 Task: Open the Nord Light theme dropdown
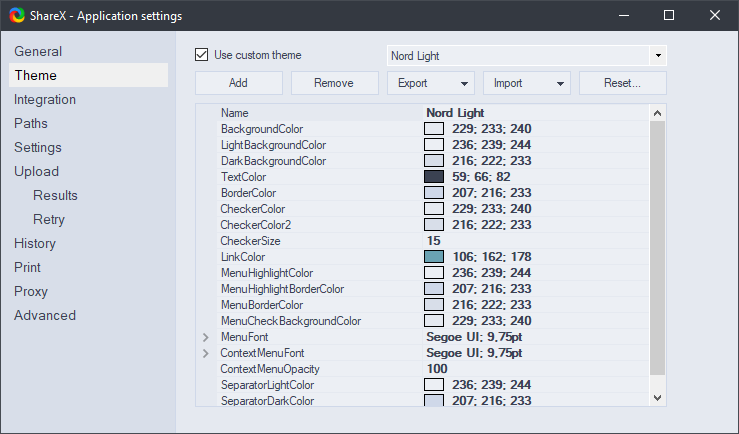[x=658, y=56]
